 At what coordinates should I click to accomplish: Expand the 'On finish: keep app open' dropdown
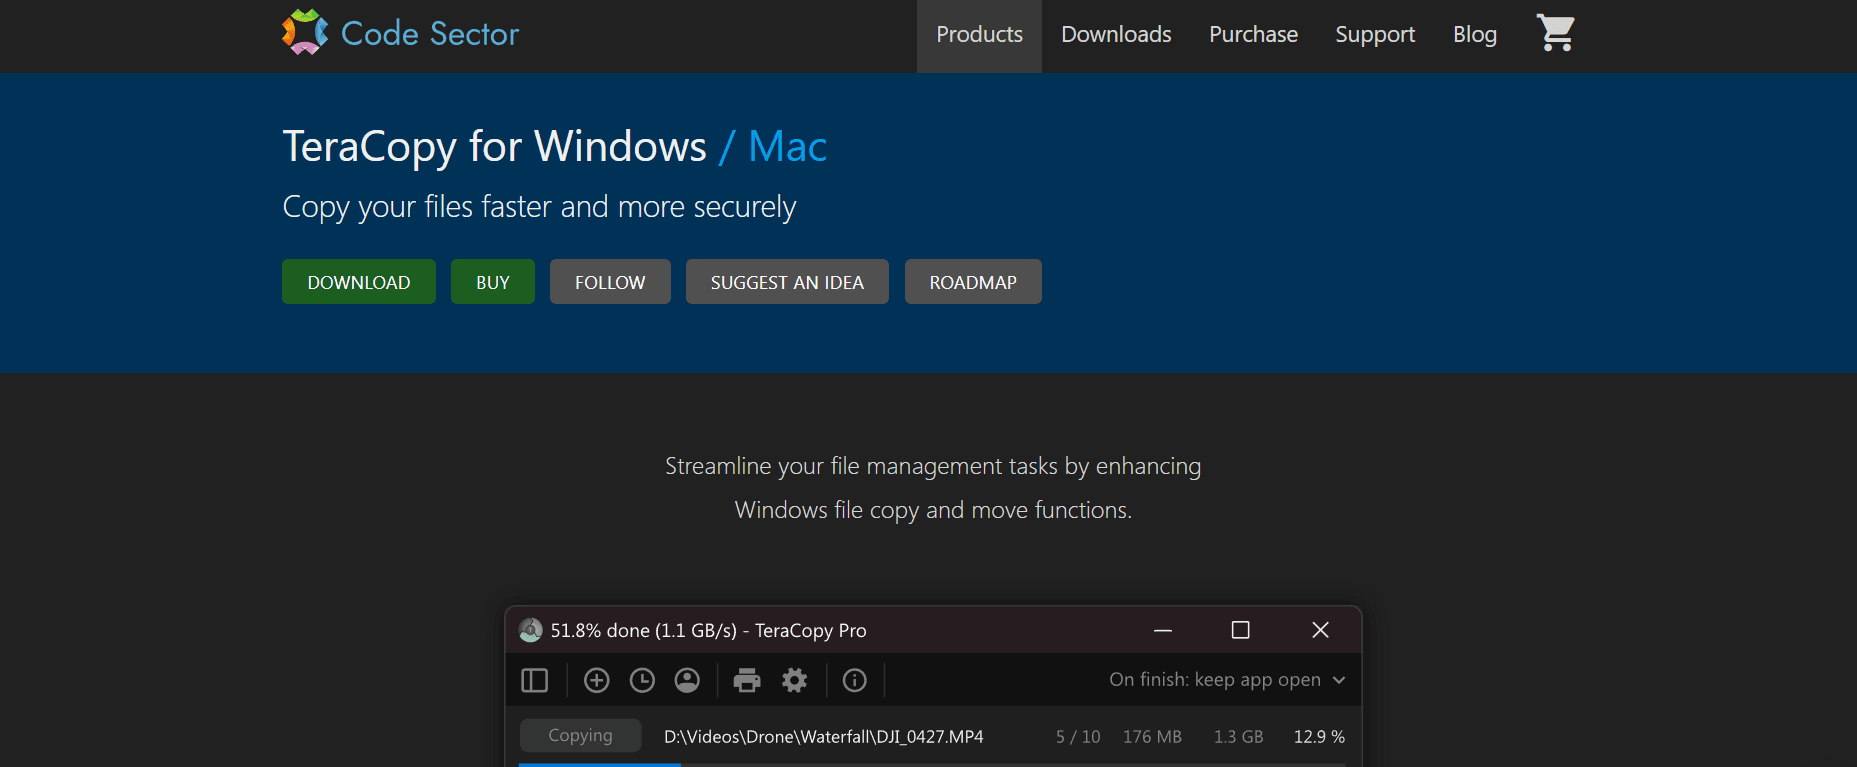[x=1227, y=680]
